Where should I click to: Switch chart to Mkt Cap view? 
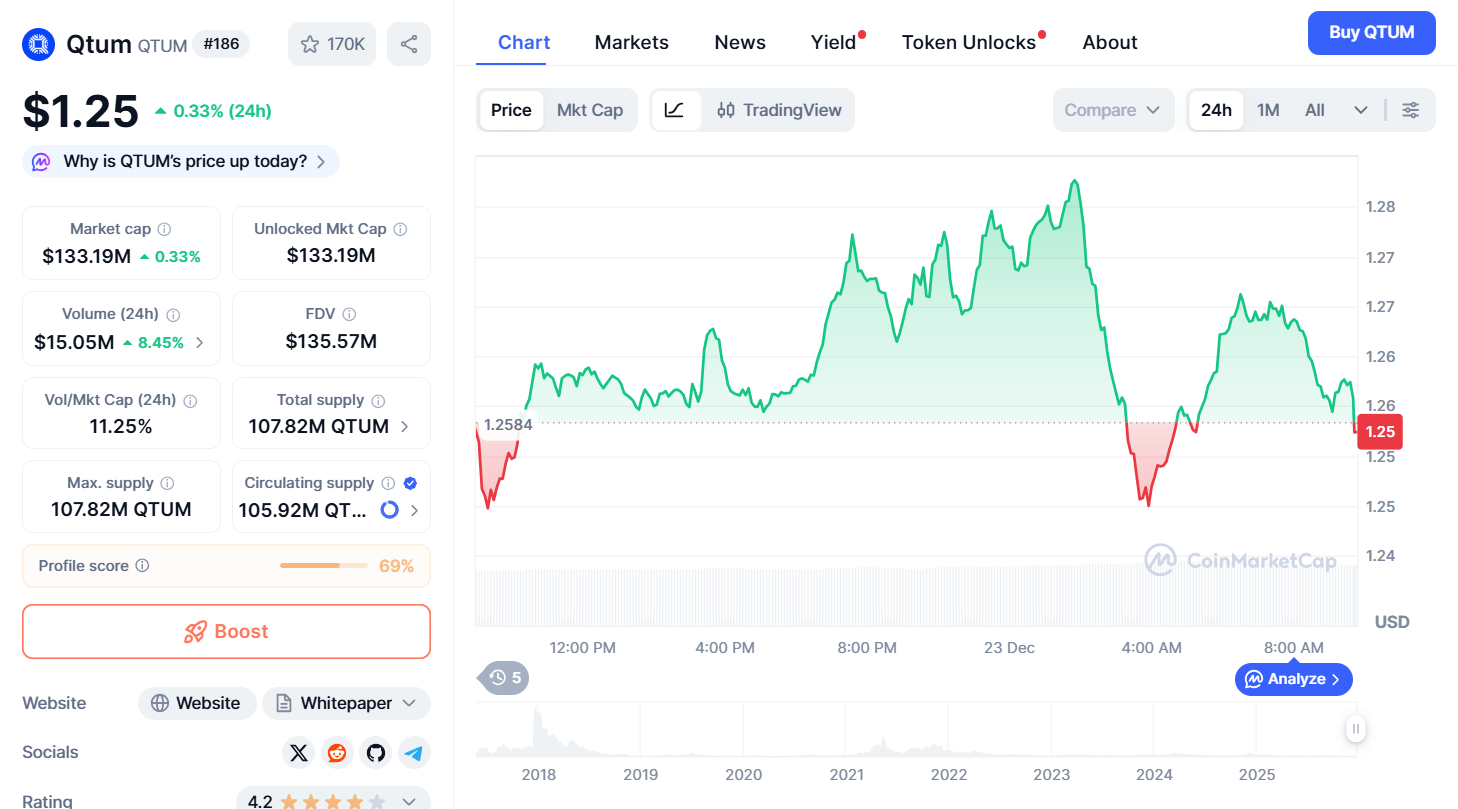[x=589, y=110]
